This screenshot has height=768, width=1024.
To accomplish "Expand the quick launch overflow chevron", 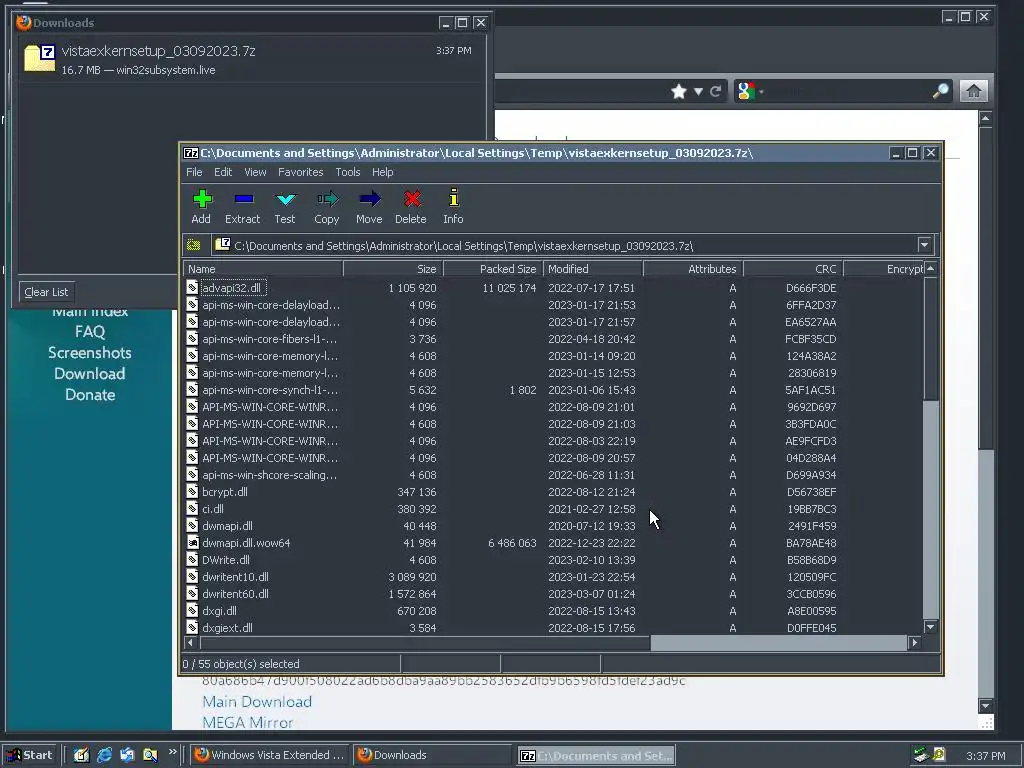I will point(172,752).
